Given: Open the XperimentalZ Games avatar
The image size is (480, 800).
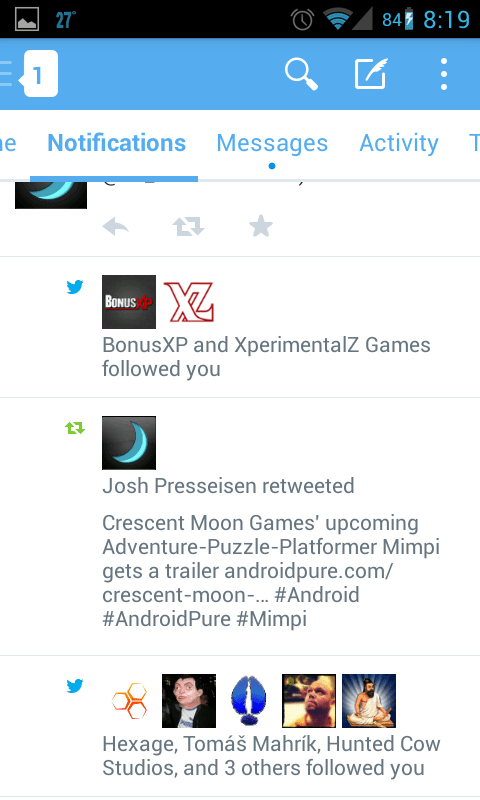Looking at the screenshot, I should coord(189,302).
